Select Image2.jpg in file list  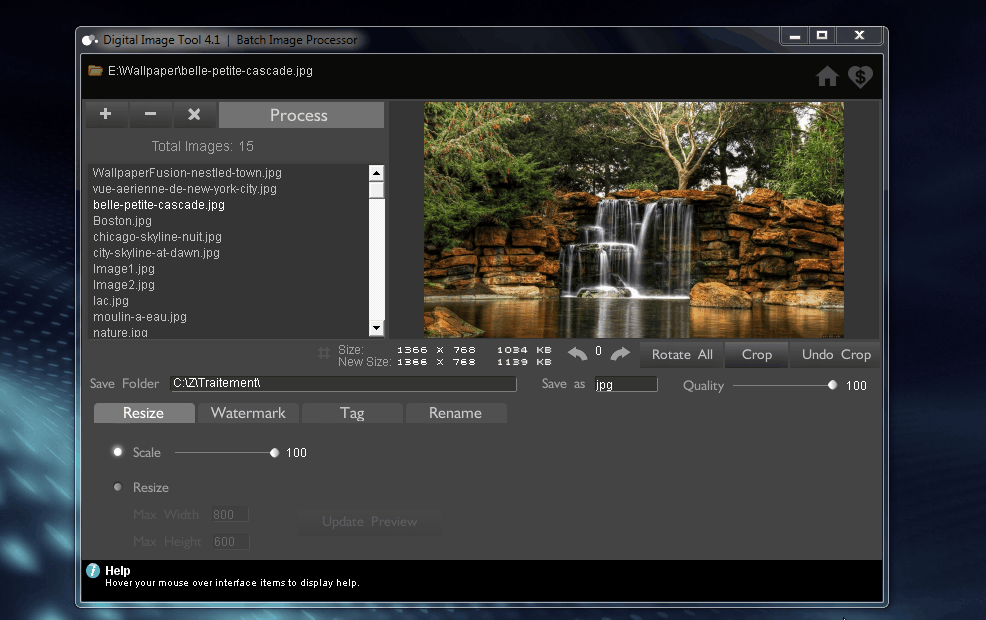pyautogui.click(x=123, y=285)
